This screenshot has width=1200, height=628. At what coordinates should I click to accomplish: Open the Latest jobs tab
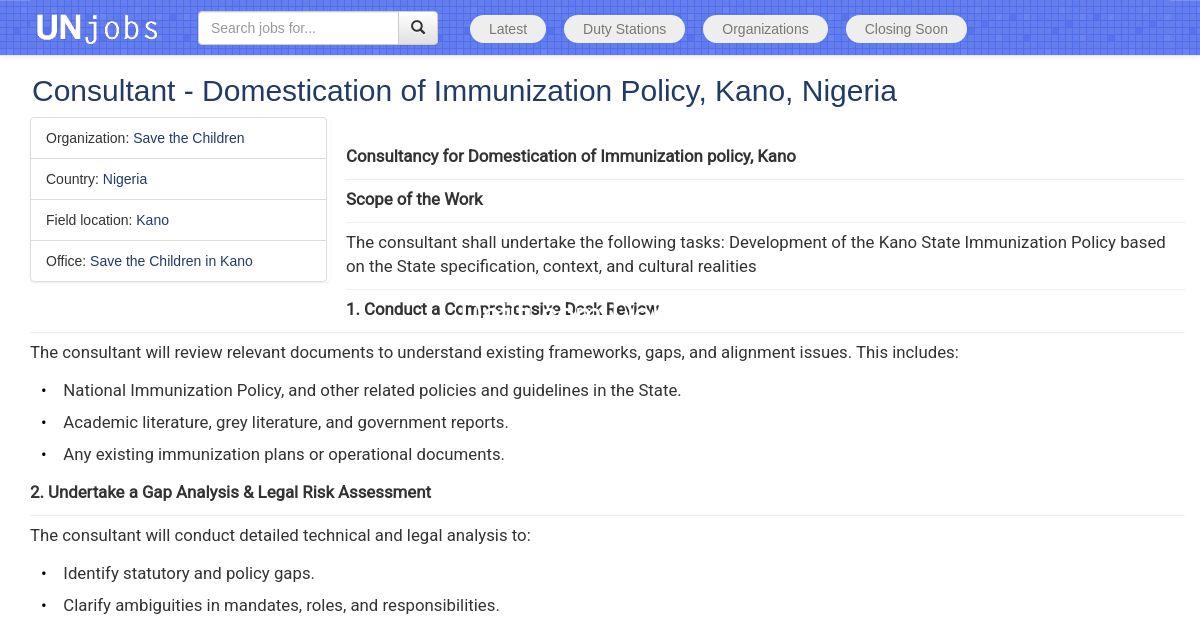tap(507, 29)
